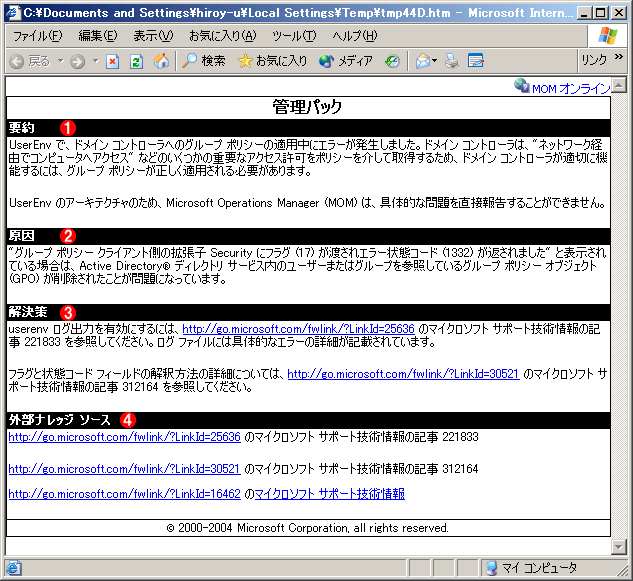Follow the マイクロソフト サポート技術情報 link
Image resolution: width=633 pixels, height=581 pixels.
[x=329, y=494]
